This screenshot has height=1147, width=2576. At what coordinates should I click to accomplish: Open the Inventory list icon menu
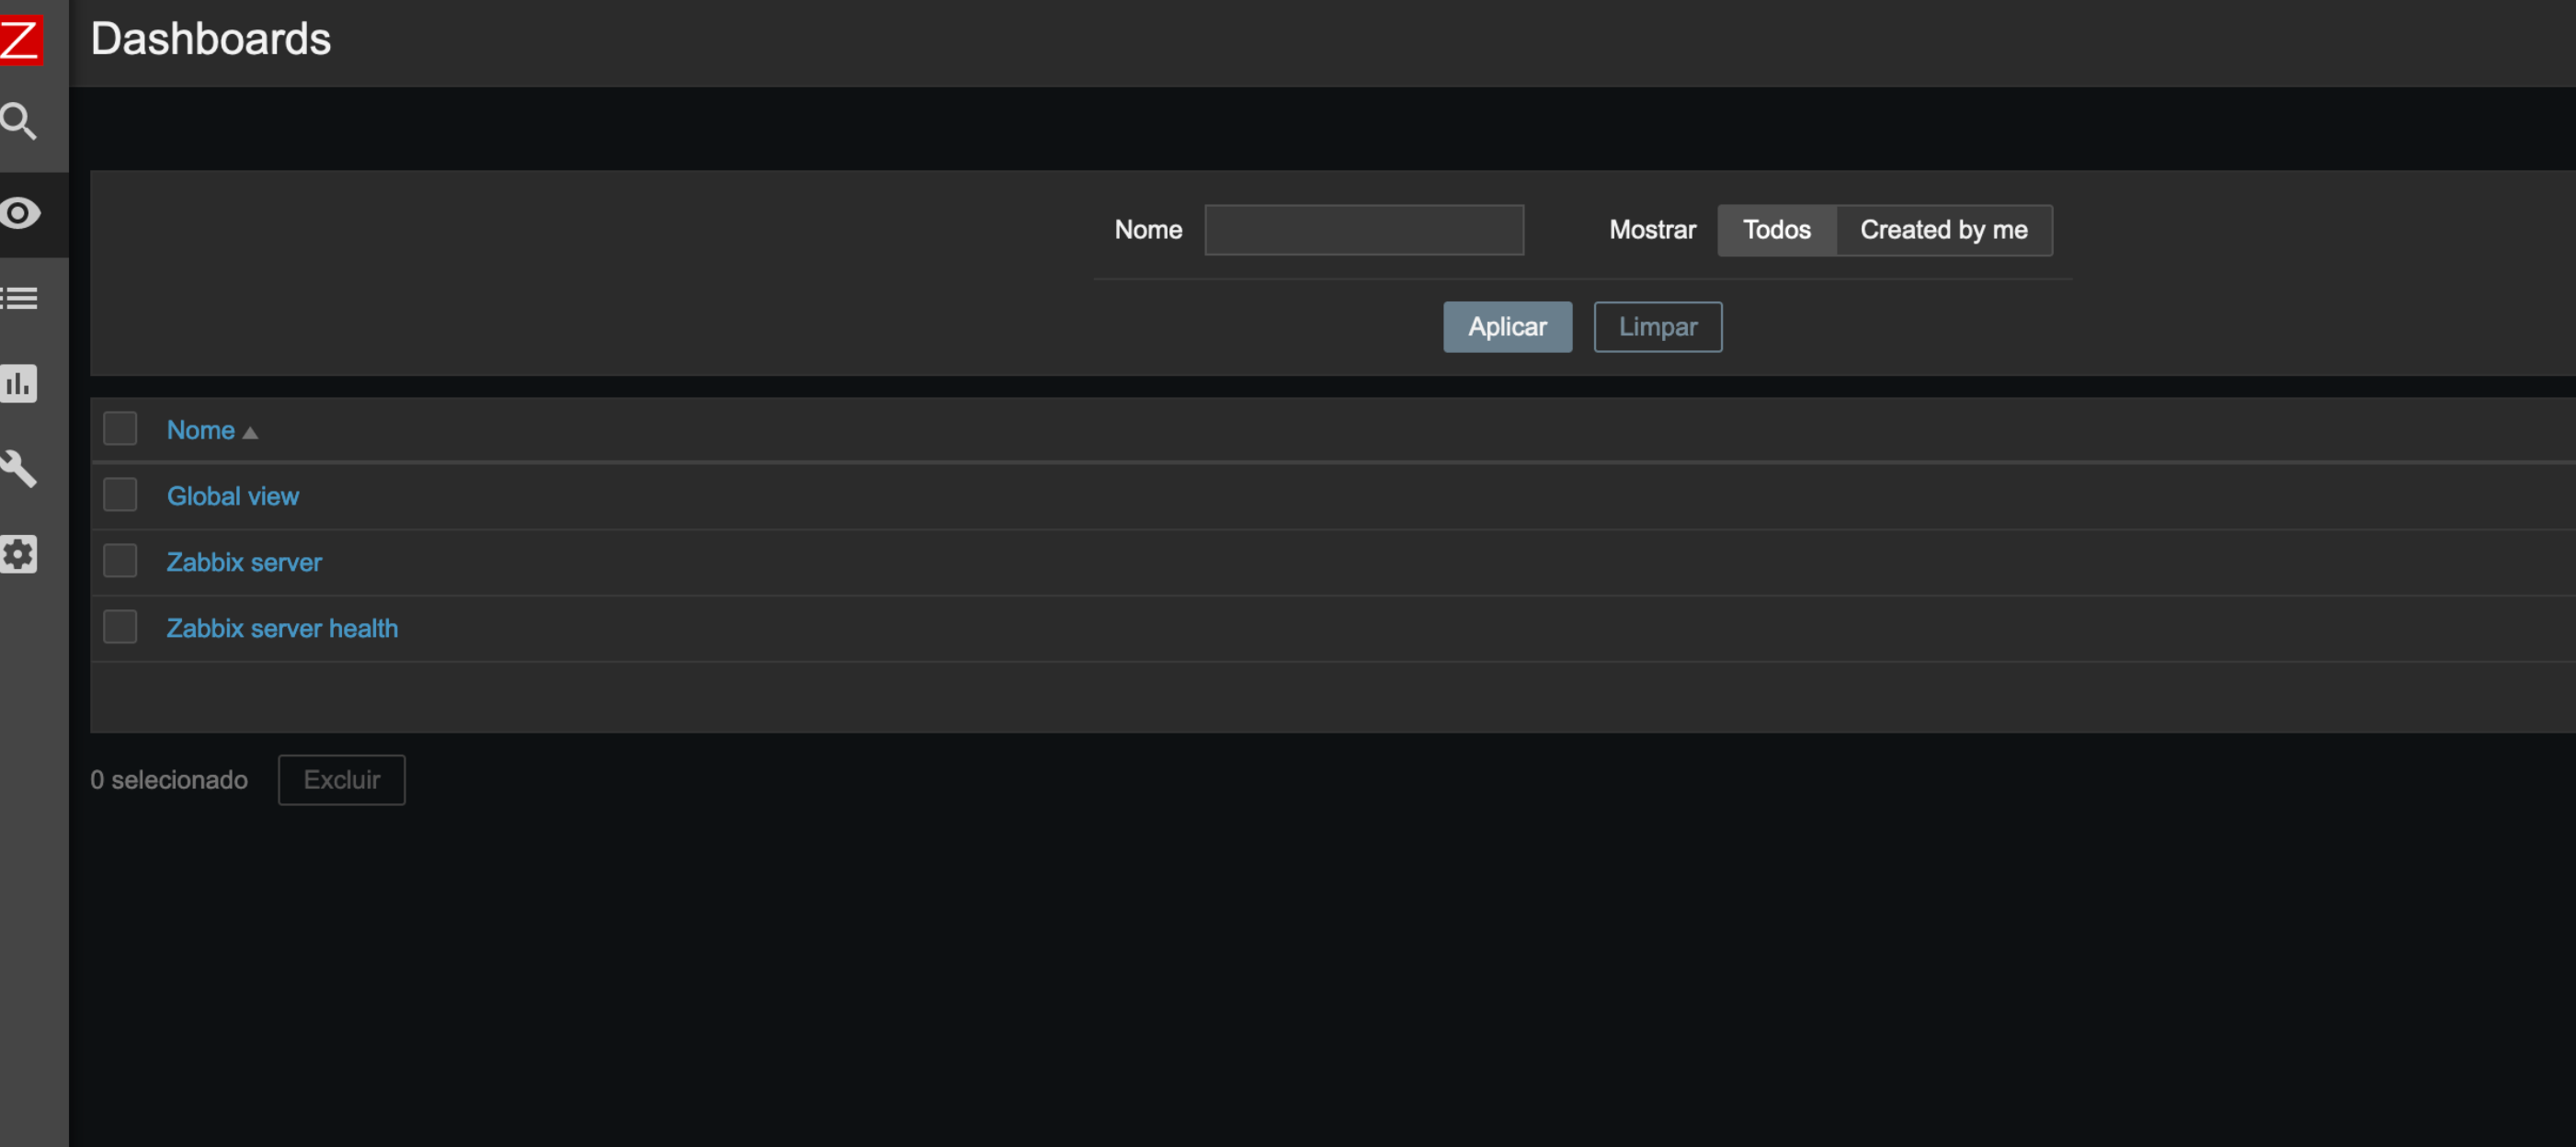pyautogui.click(x=19, y=298)
